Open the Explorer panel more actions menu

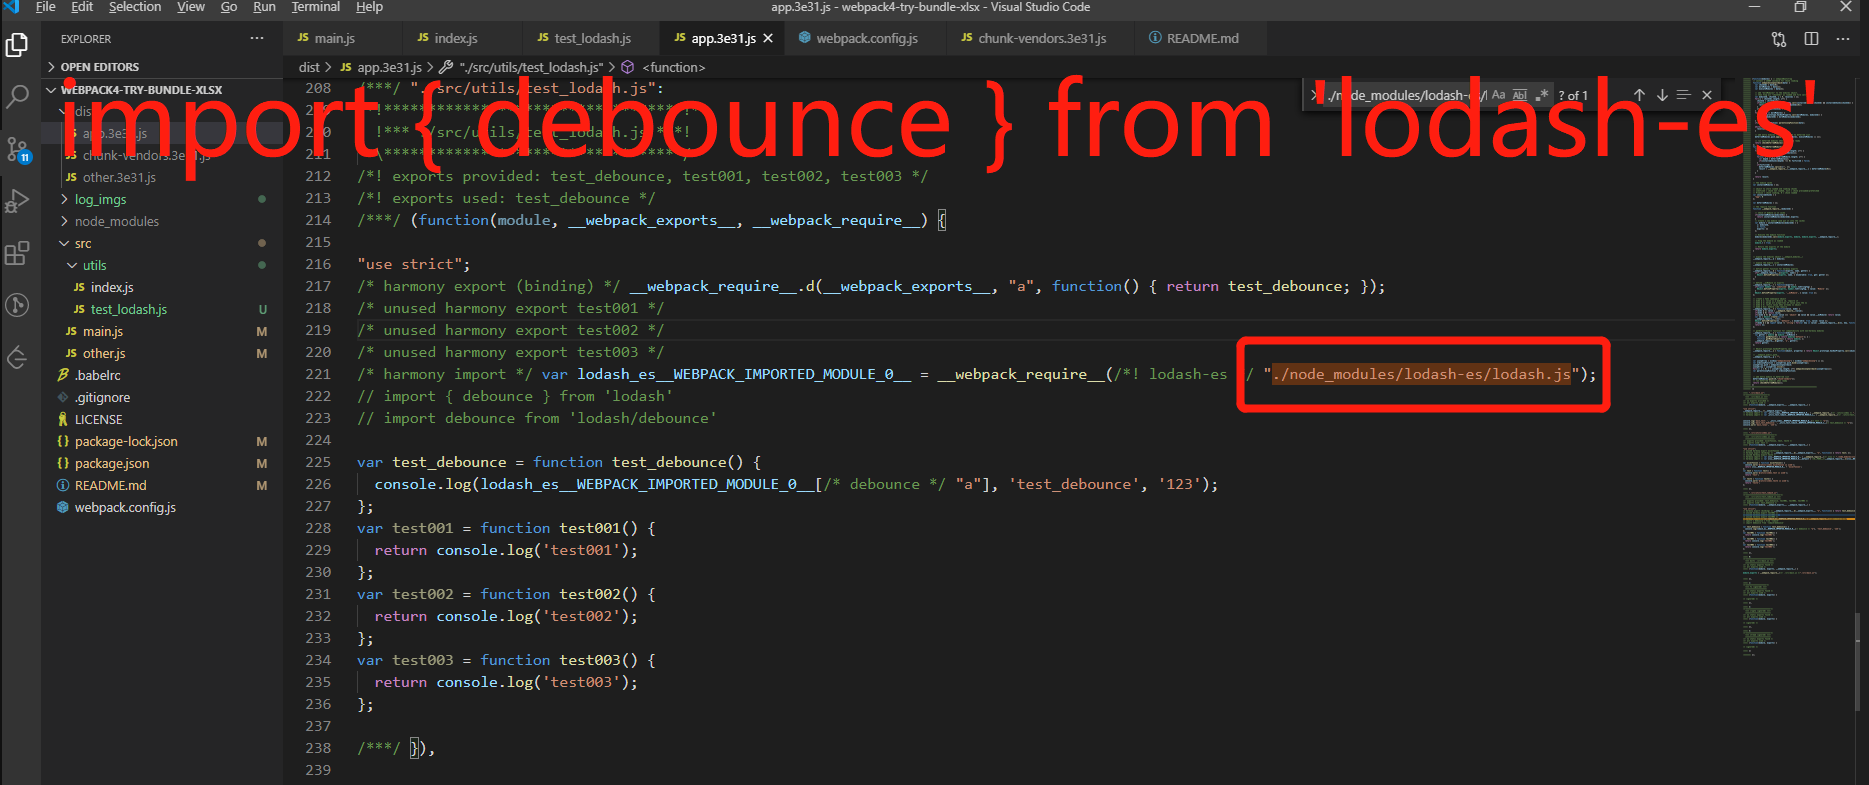(x=257, y=38)
